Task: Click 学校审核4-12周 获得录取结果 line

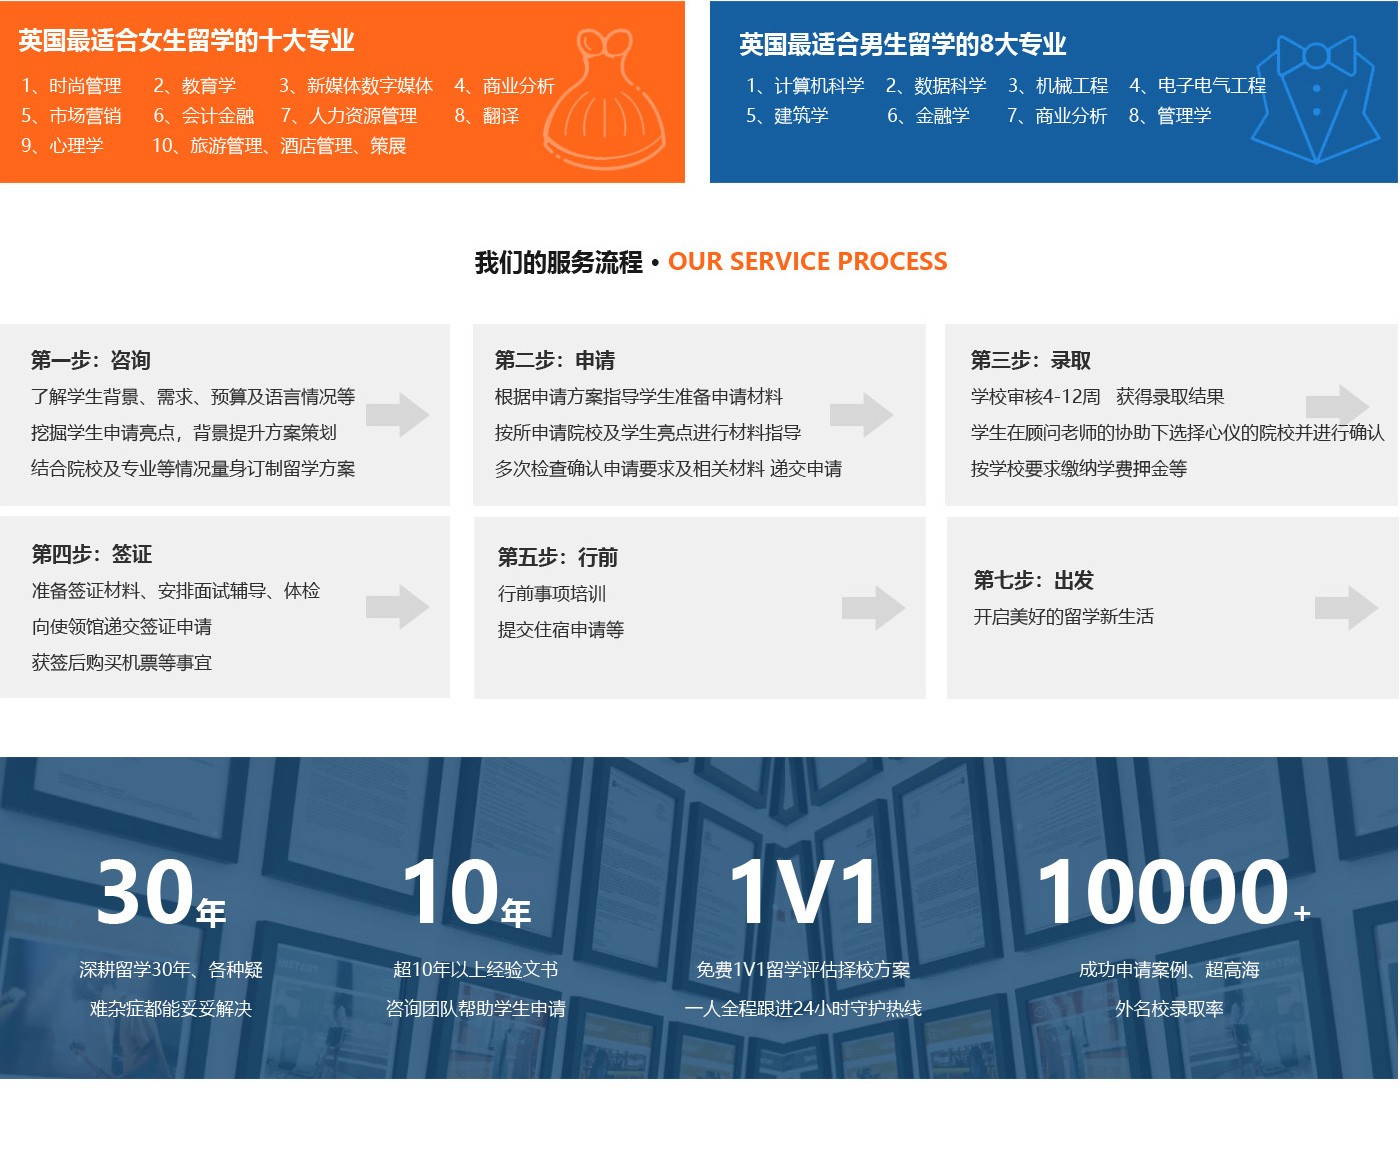Action: (x=1098, y=397)
